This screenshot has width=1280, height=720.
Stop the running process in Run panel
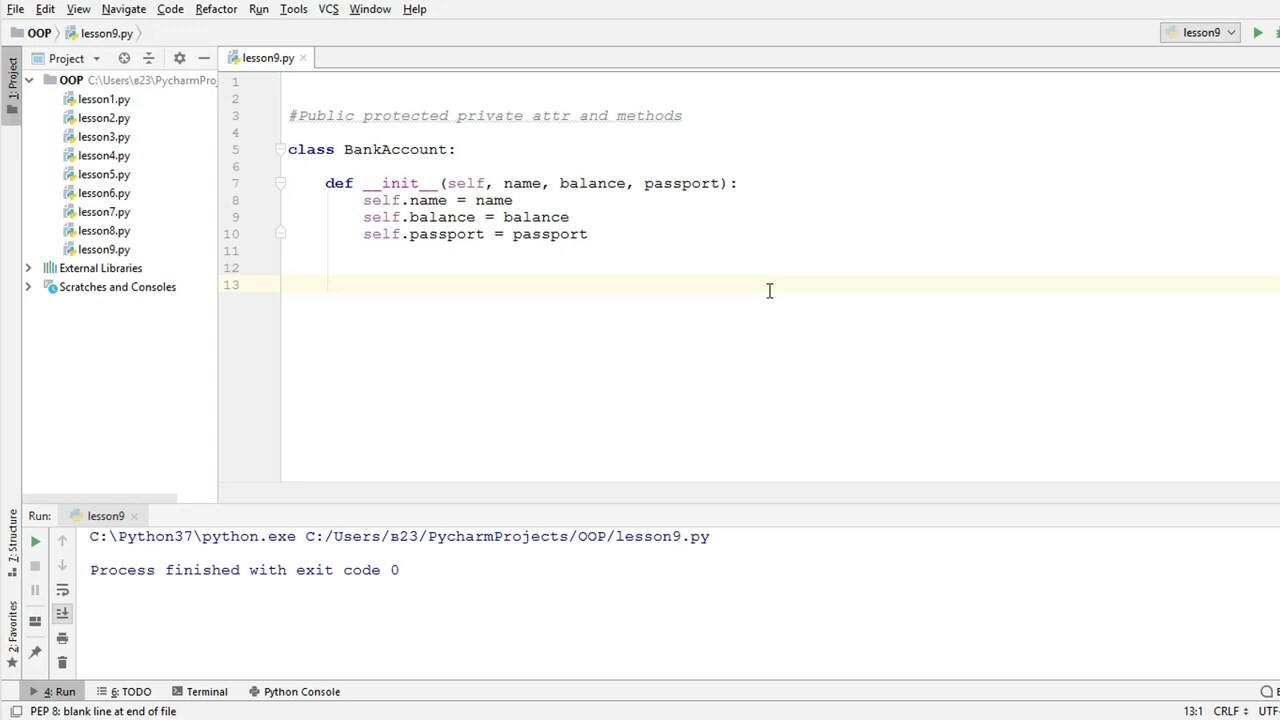point(35,565)
